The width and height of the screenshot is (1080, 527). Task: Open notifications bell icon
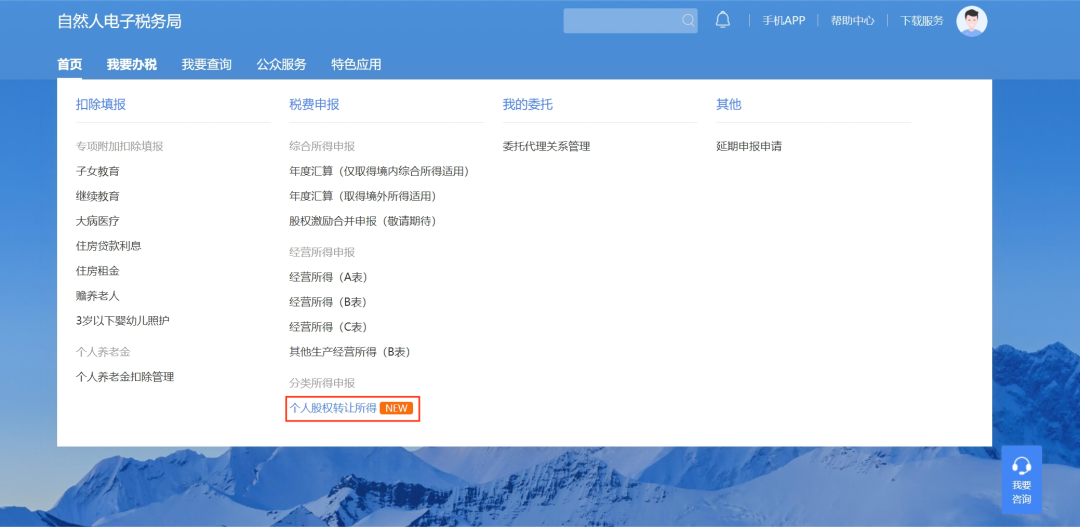tap(723, 21)
